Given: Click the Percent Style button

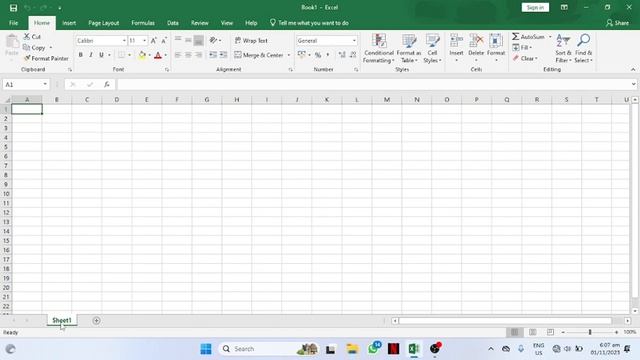Looking at the screenshot, I should pyautogui.click(x=318, y=55).
